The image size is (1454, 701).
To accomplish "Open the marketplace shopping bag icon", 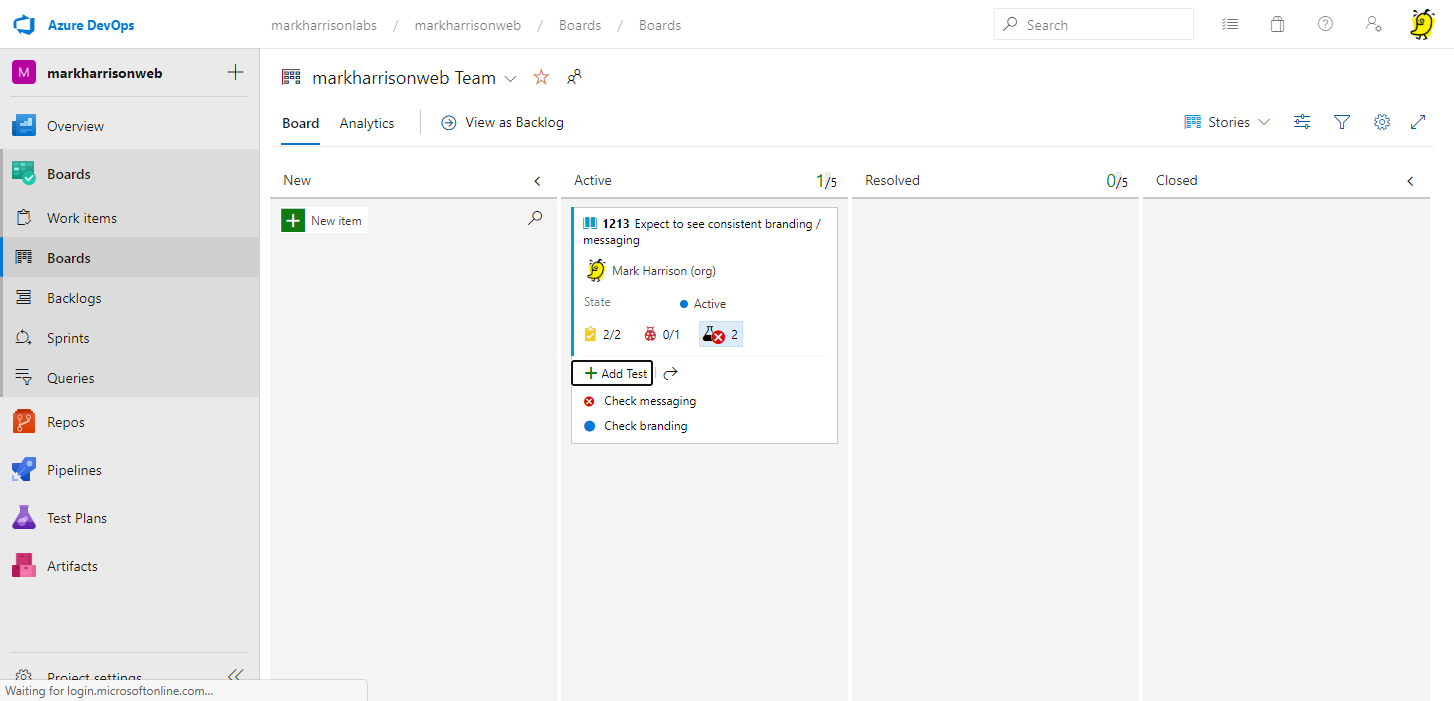I will point(1277,25).
